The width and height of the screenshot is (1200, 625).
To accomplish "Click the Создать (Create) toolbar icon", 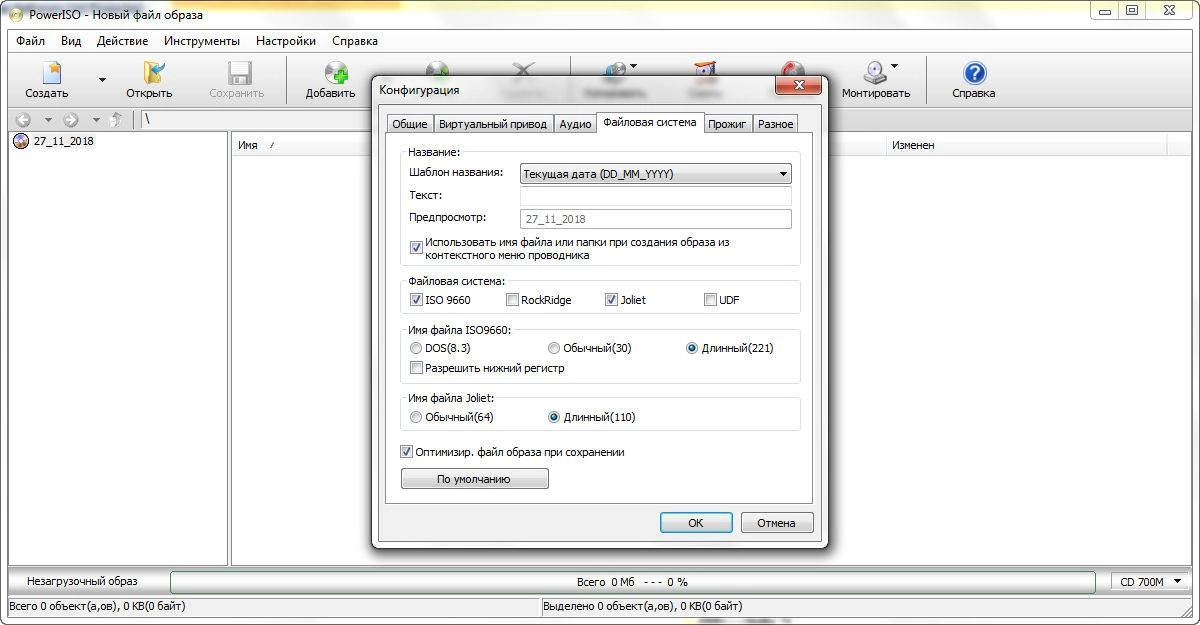I will coord(47,80).
